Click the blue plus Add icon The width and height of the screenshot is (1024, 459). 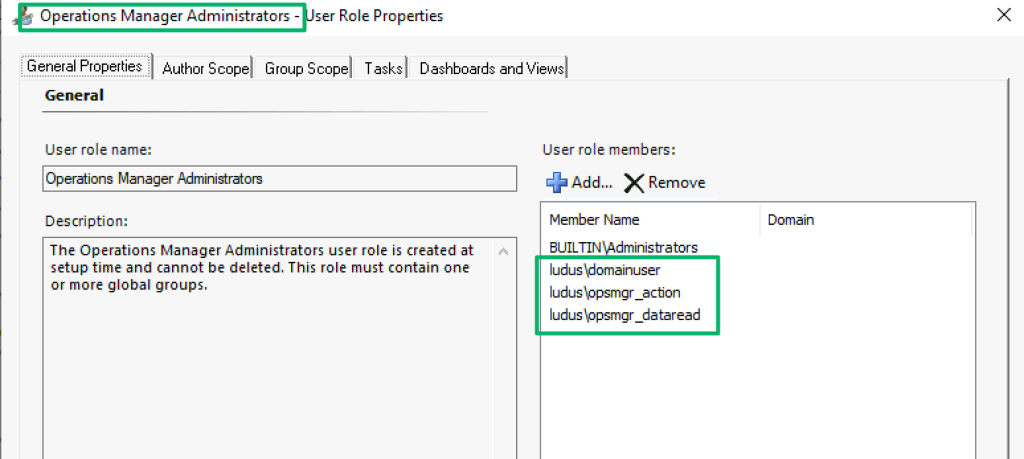(556, 182)
